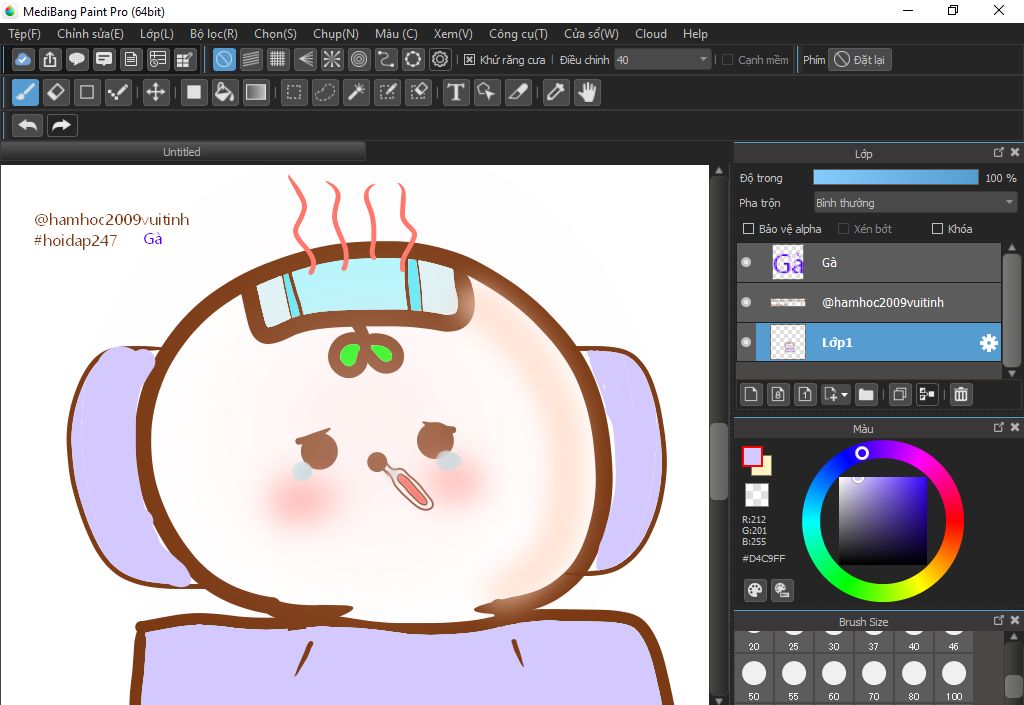The height and width of the screenshot is (705, 1024).
Task: Select the Eyedropper tool
Action: click(x=556, y=93)
